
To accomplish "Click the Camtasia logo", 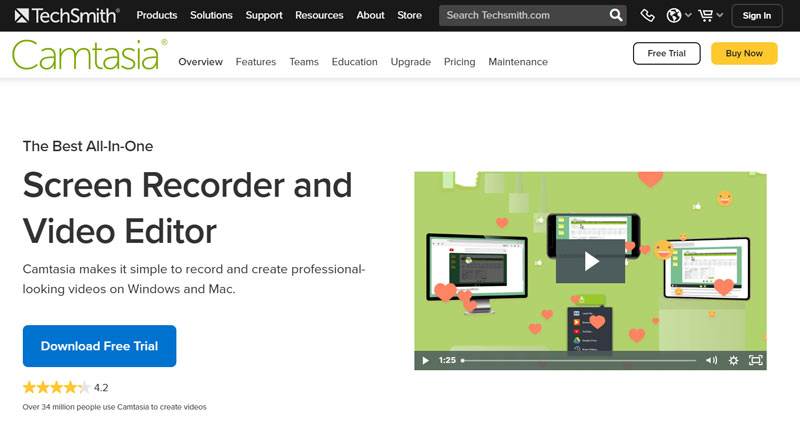I will coord(89,55).
